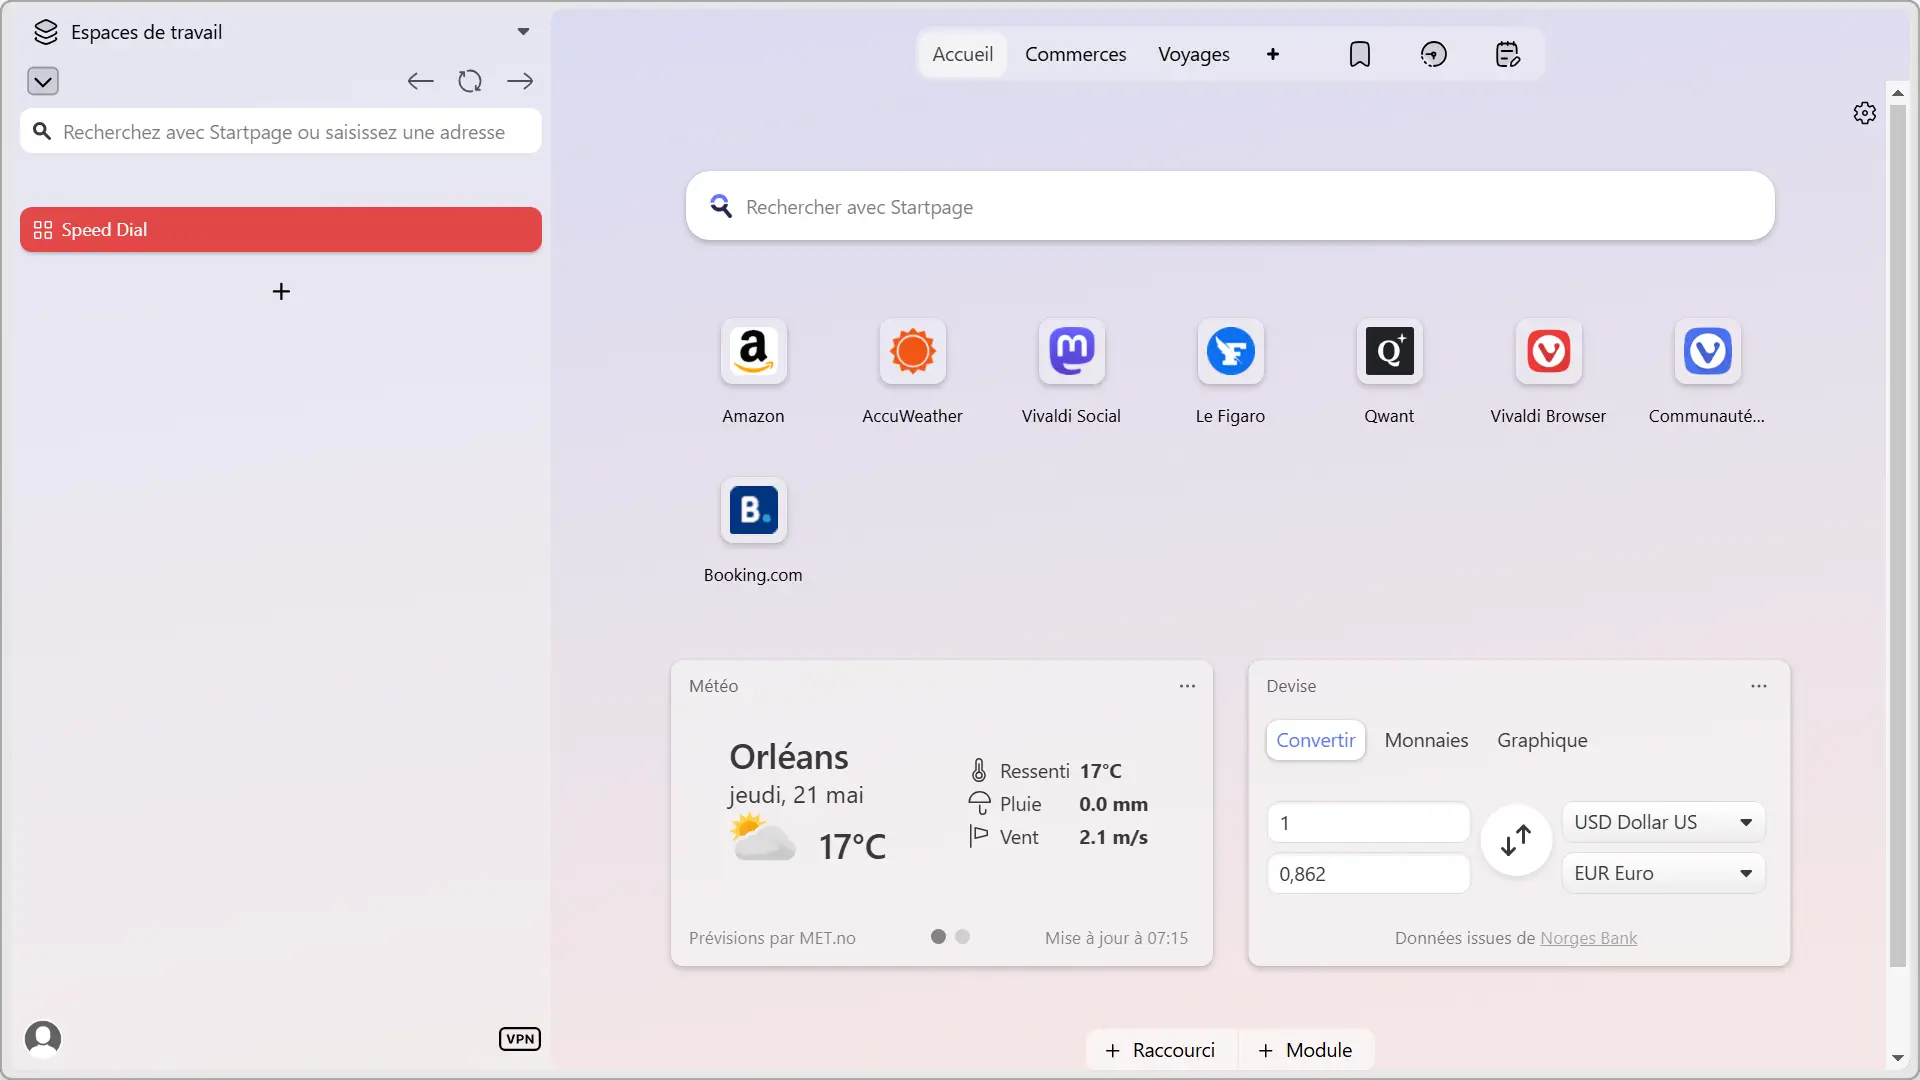
Task: Click the Prévisions par MET.no text
Action: [772, 938]
